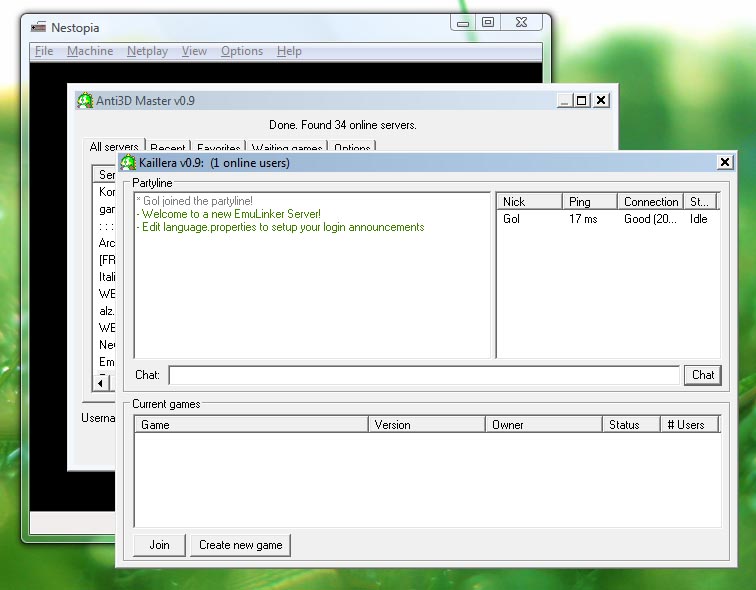Click into the Chat message input field

point(424,375)
